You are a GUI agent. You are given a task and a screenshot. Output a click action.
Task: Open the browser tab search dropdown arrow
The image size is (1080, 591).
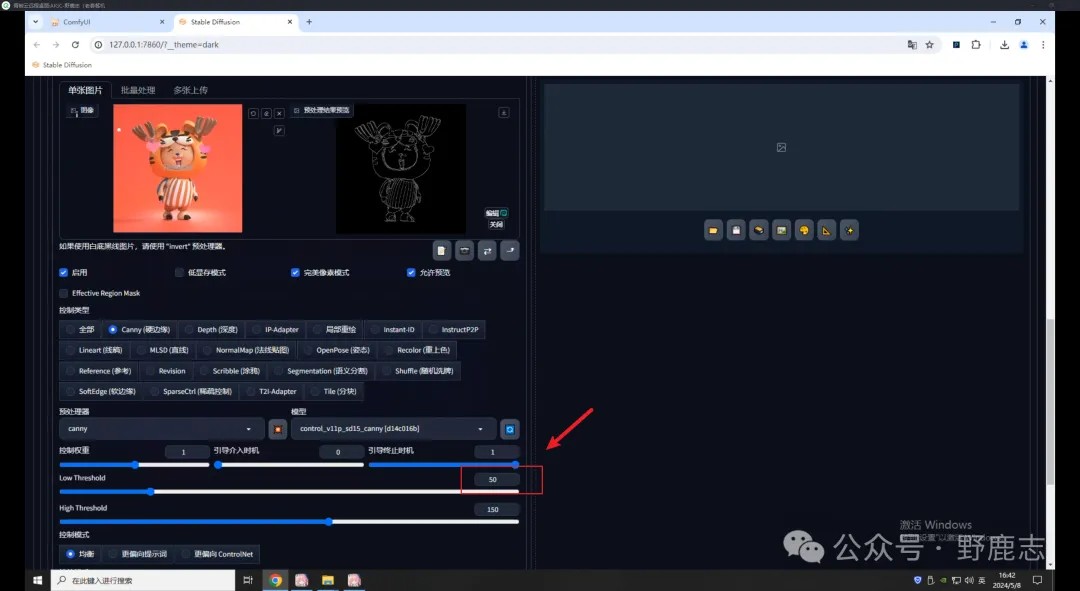(35, 22)
